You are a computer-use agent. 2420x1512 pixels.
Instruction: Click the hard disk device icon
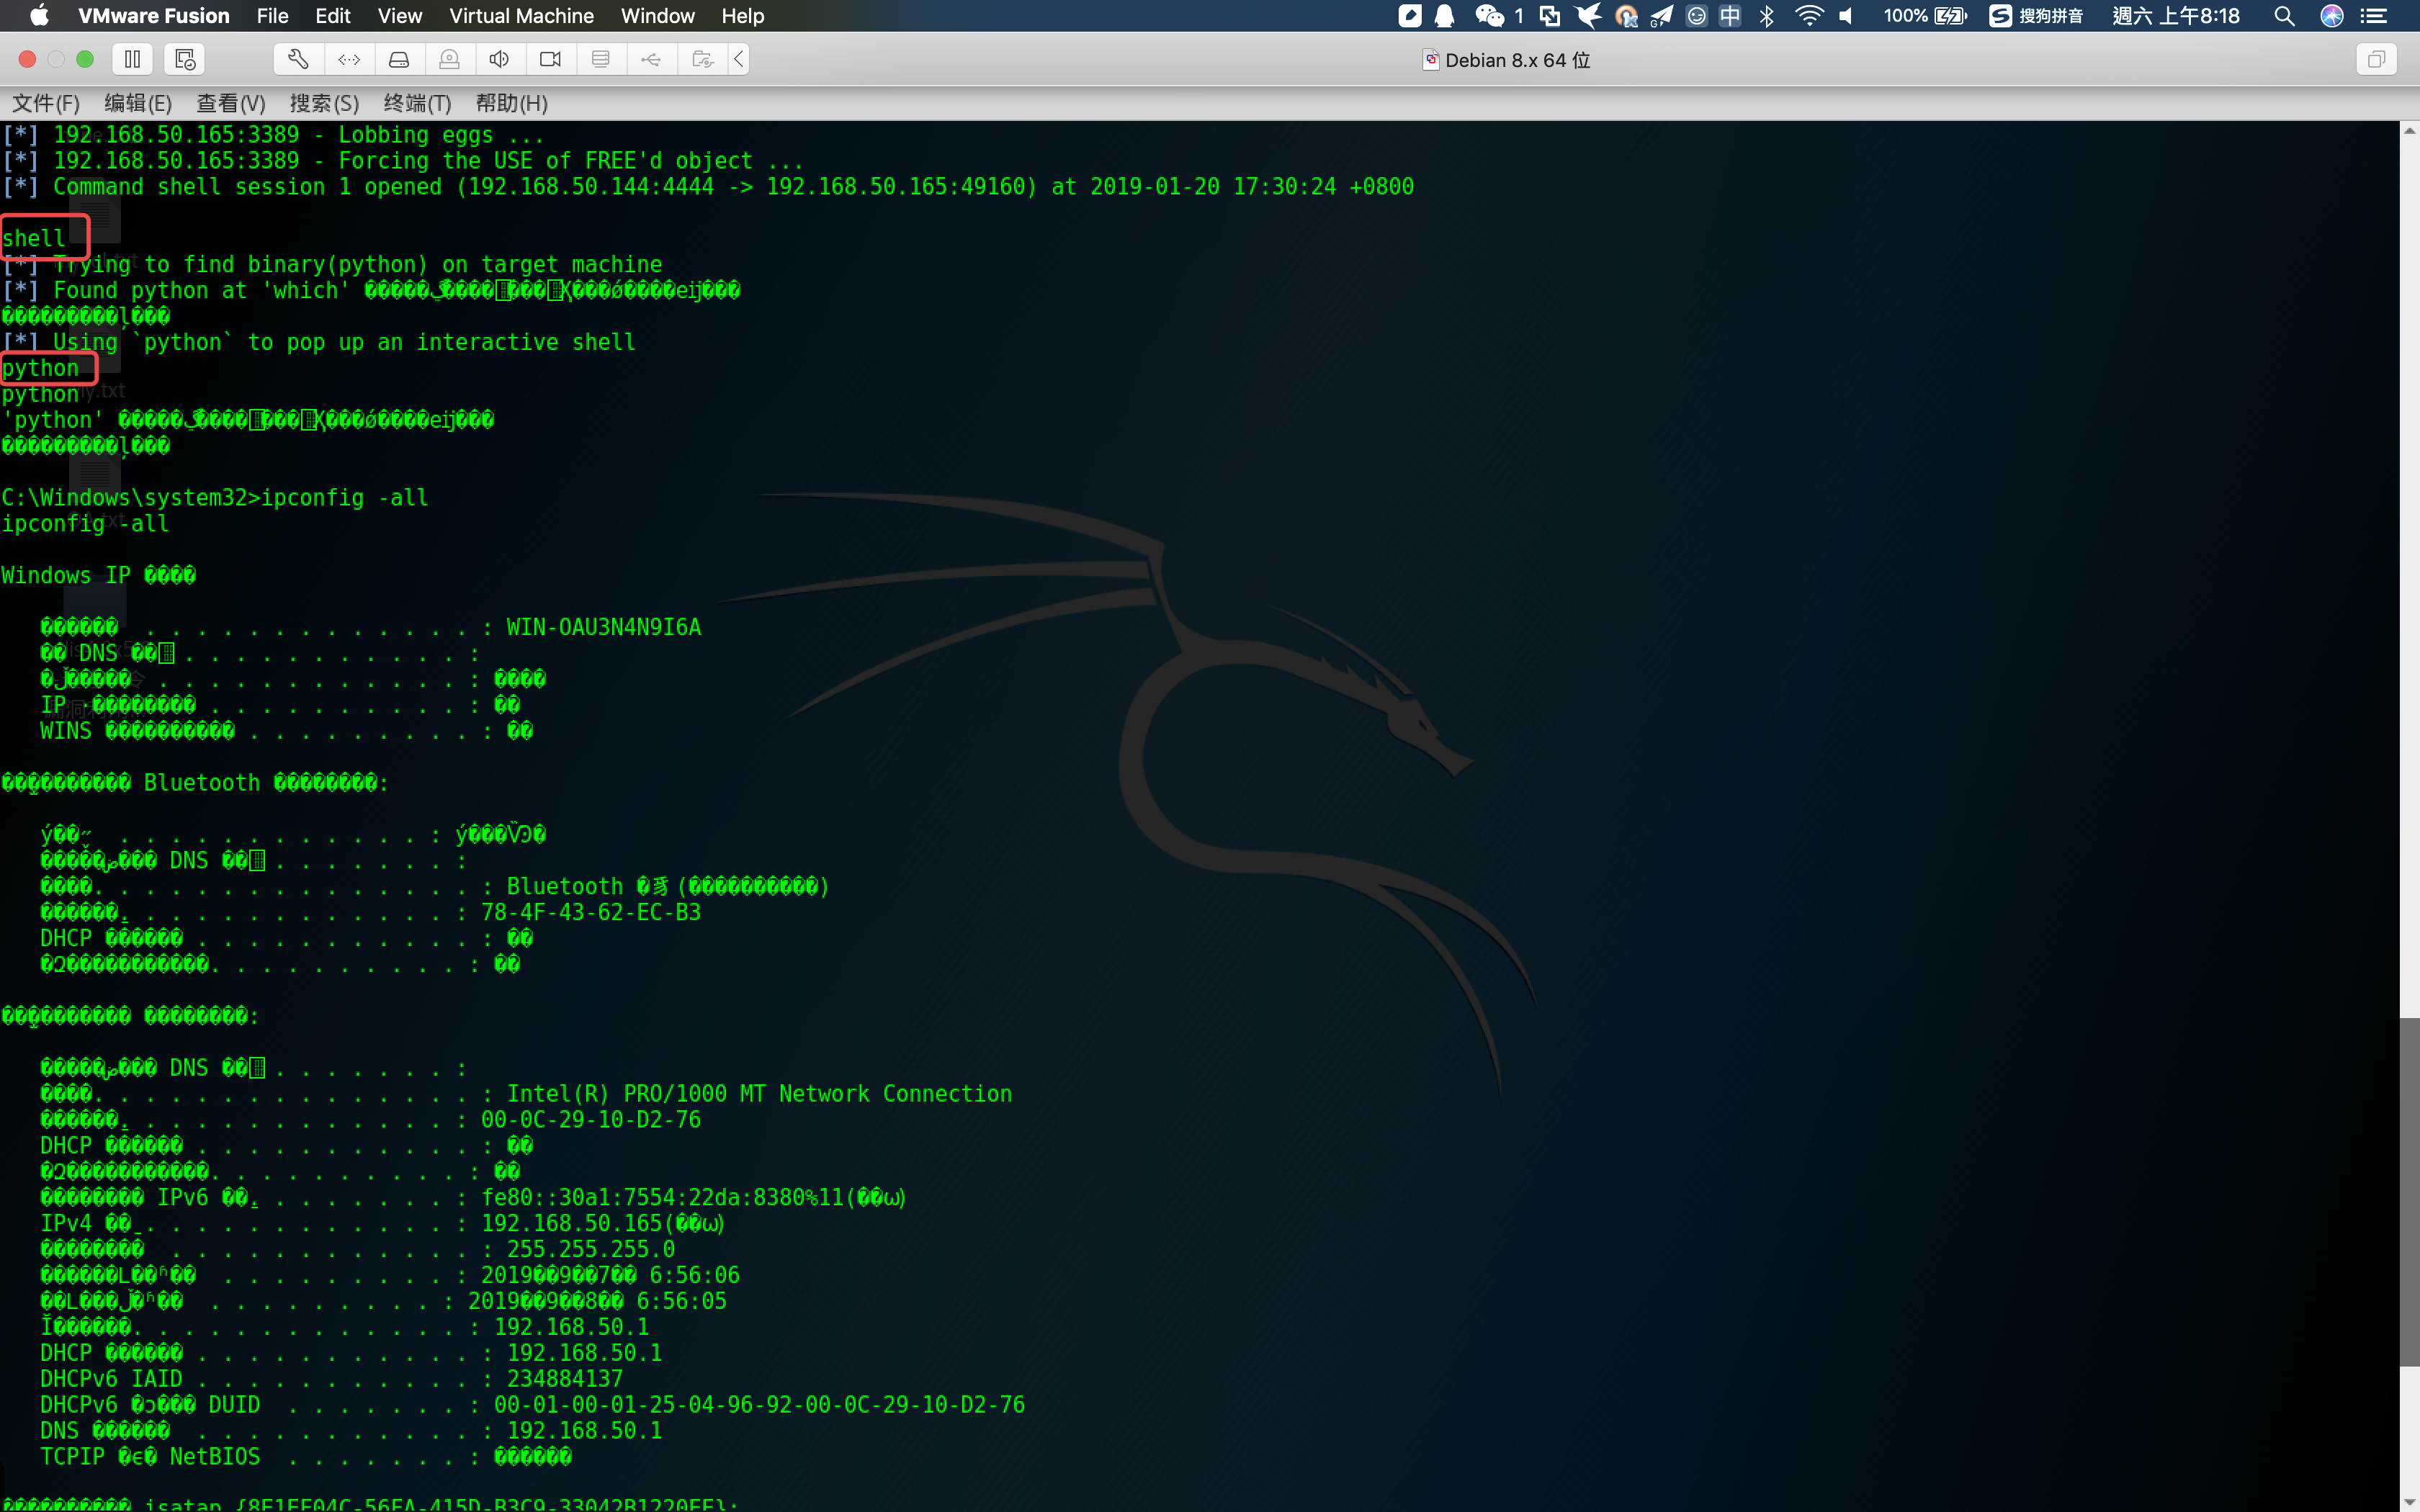tap(399, 60)
